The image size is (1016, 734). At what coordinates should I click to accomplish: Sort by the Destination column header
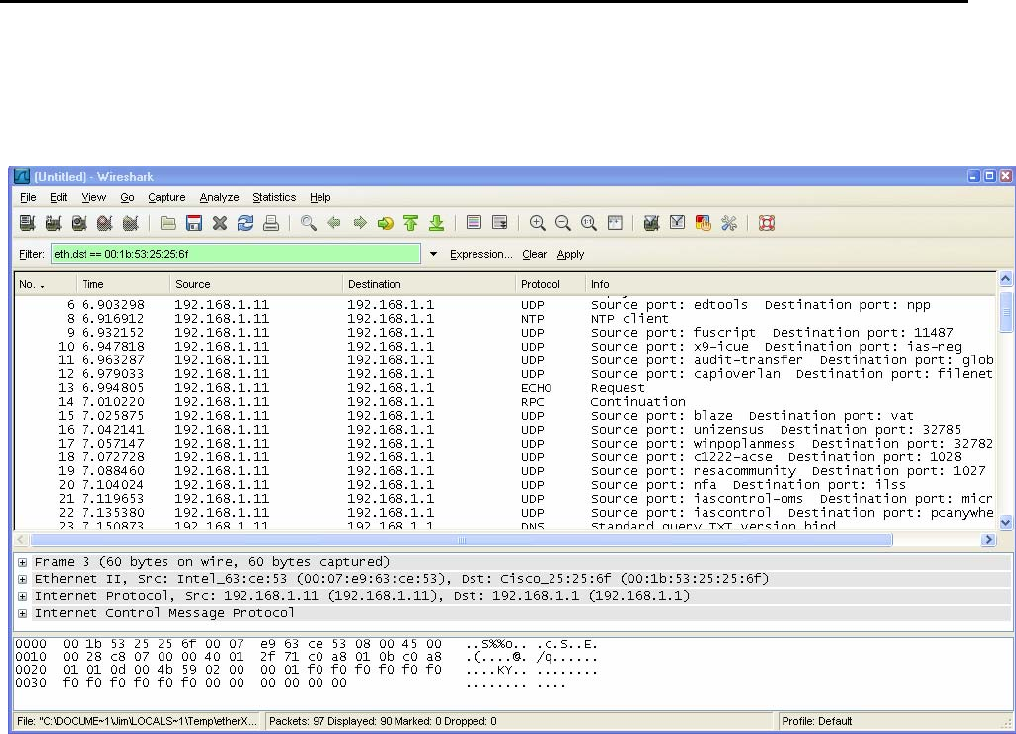428,284
